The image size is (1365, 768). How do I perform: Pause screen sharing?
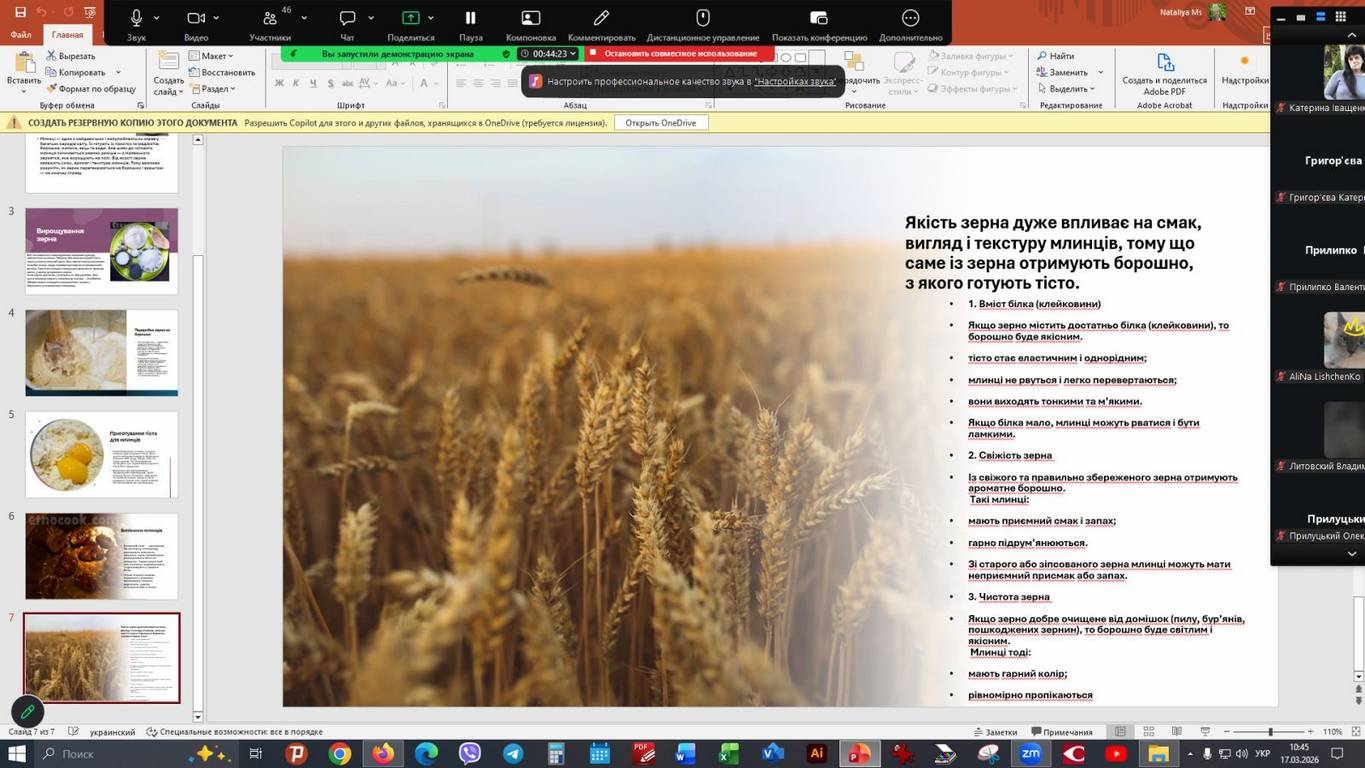tap(470, 19)
